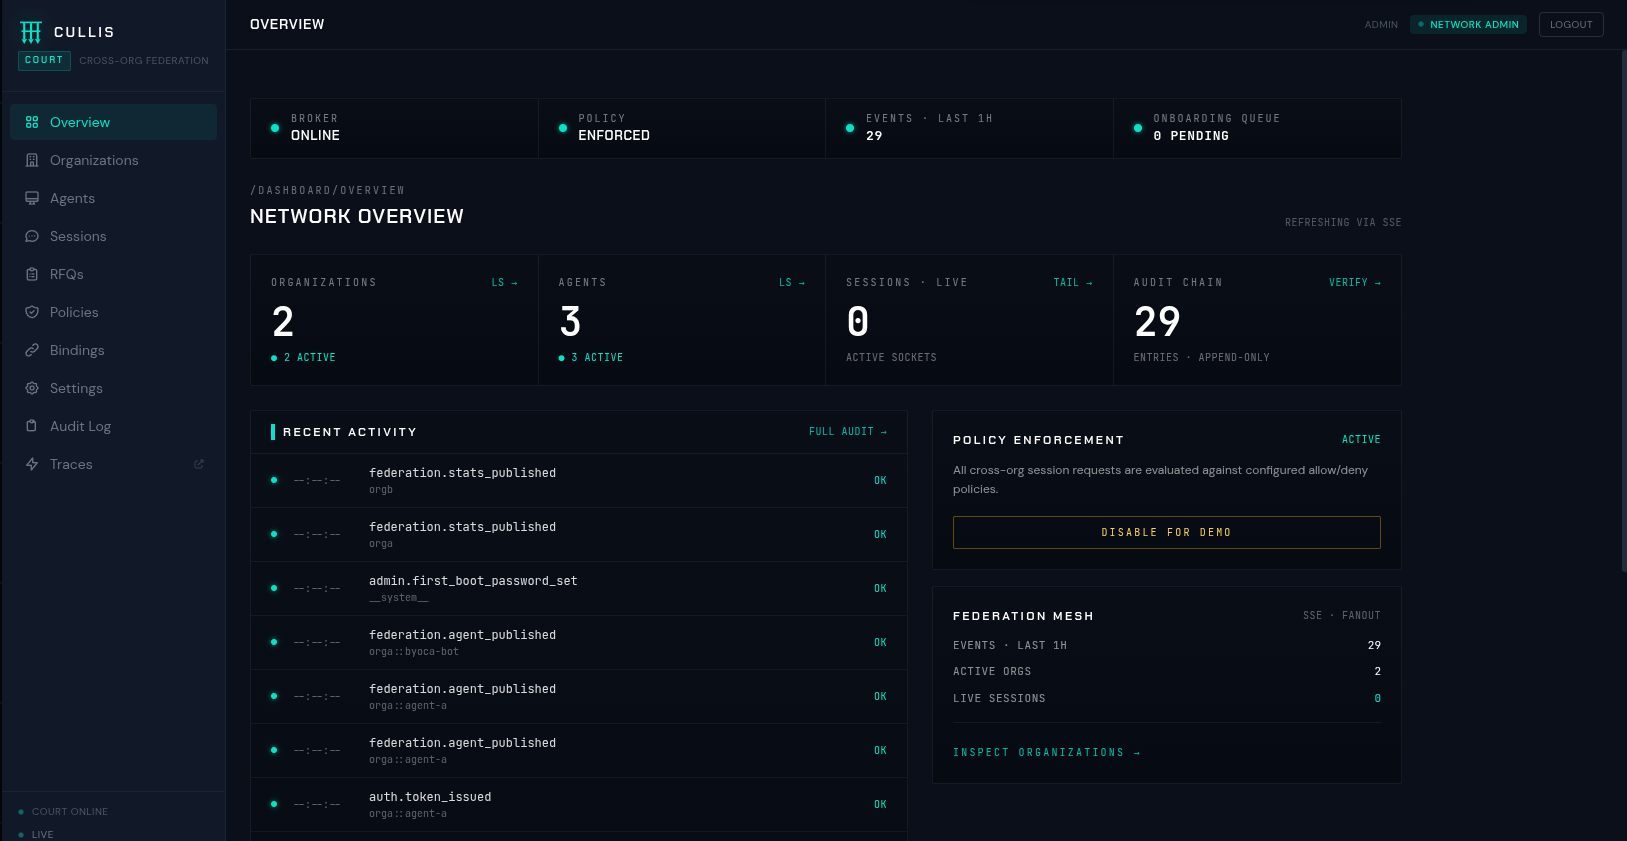Click the Logout button
The width and height of the screenshot is (1627, 841).
[1571, 24]
